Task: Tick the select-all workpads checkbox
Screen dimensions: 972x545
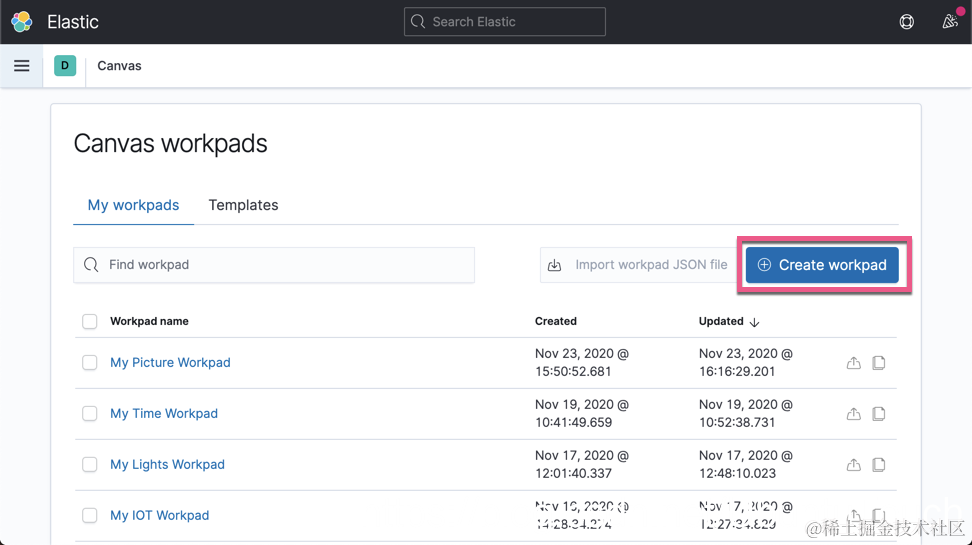Action: [90, 321]
